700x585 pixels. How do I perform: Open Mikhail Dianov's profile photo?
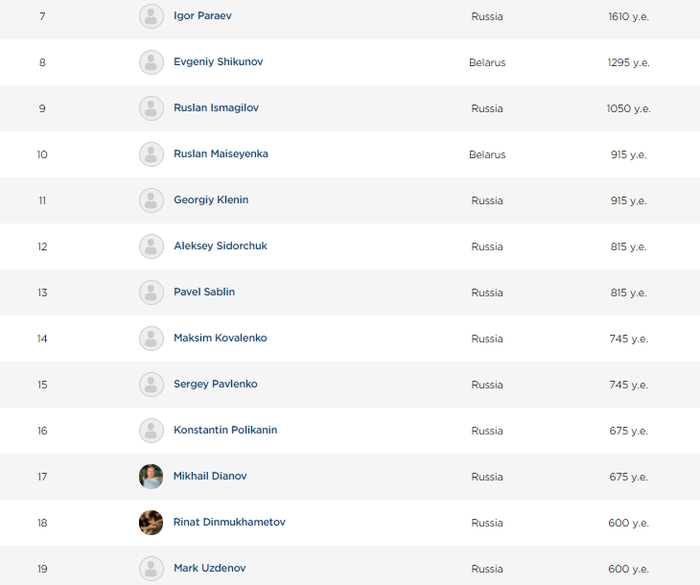(x=151, y=476)
